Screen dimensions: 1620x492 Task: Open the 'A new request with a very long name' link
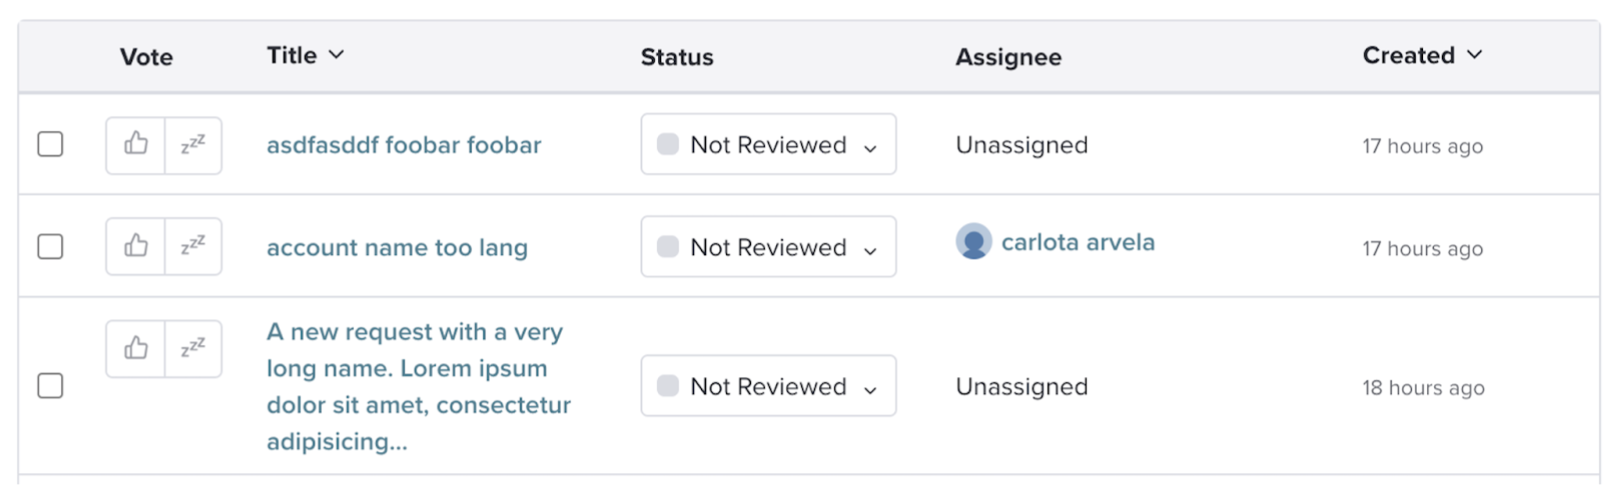point(418,386)
